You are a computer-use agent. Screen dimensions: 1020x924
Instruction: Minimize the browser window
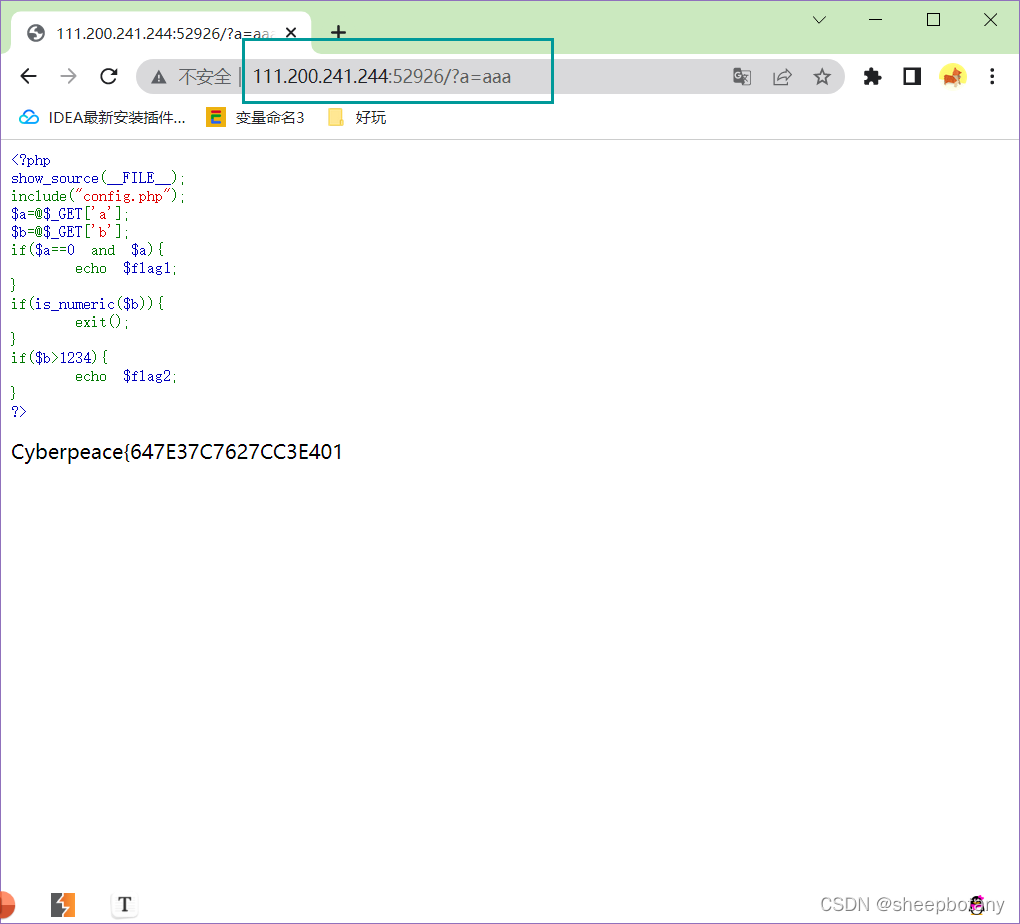pos(876,20)
